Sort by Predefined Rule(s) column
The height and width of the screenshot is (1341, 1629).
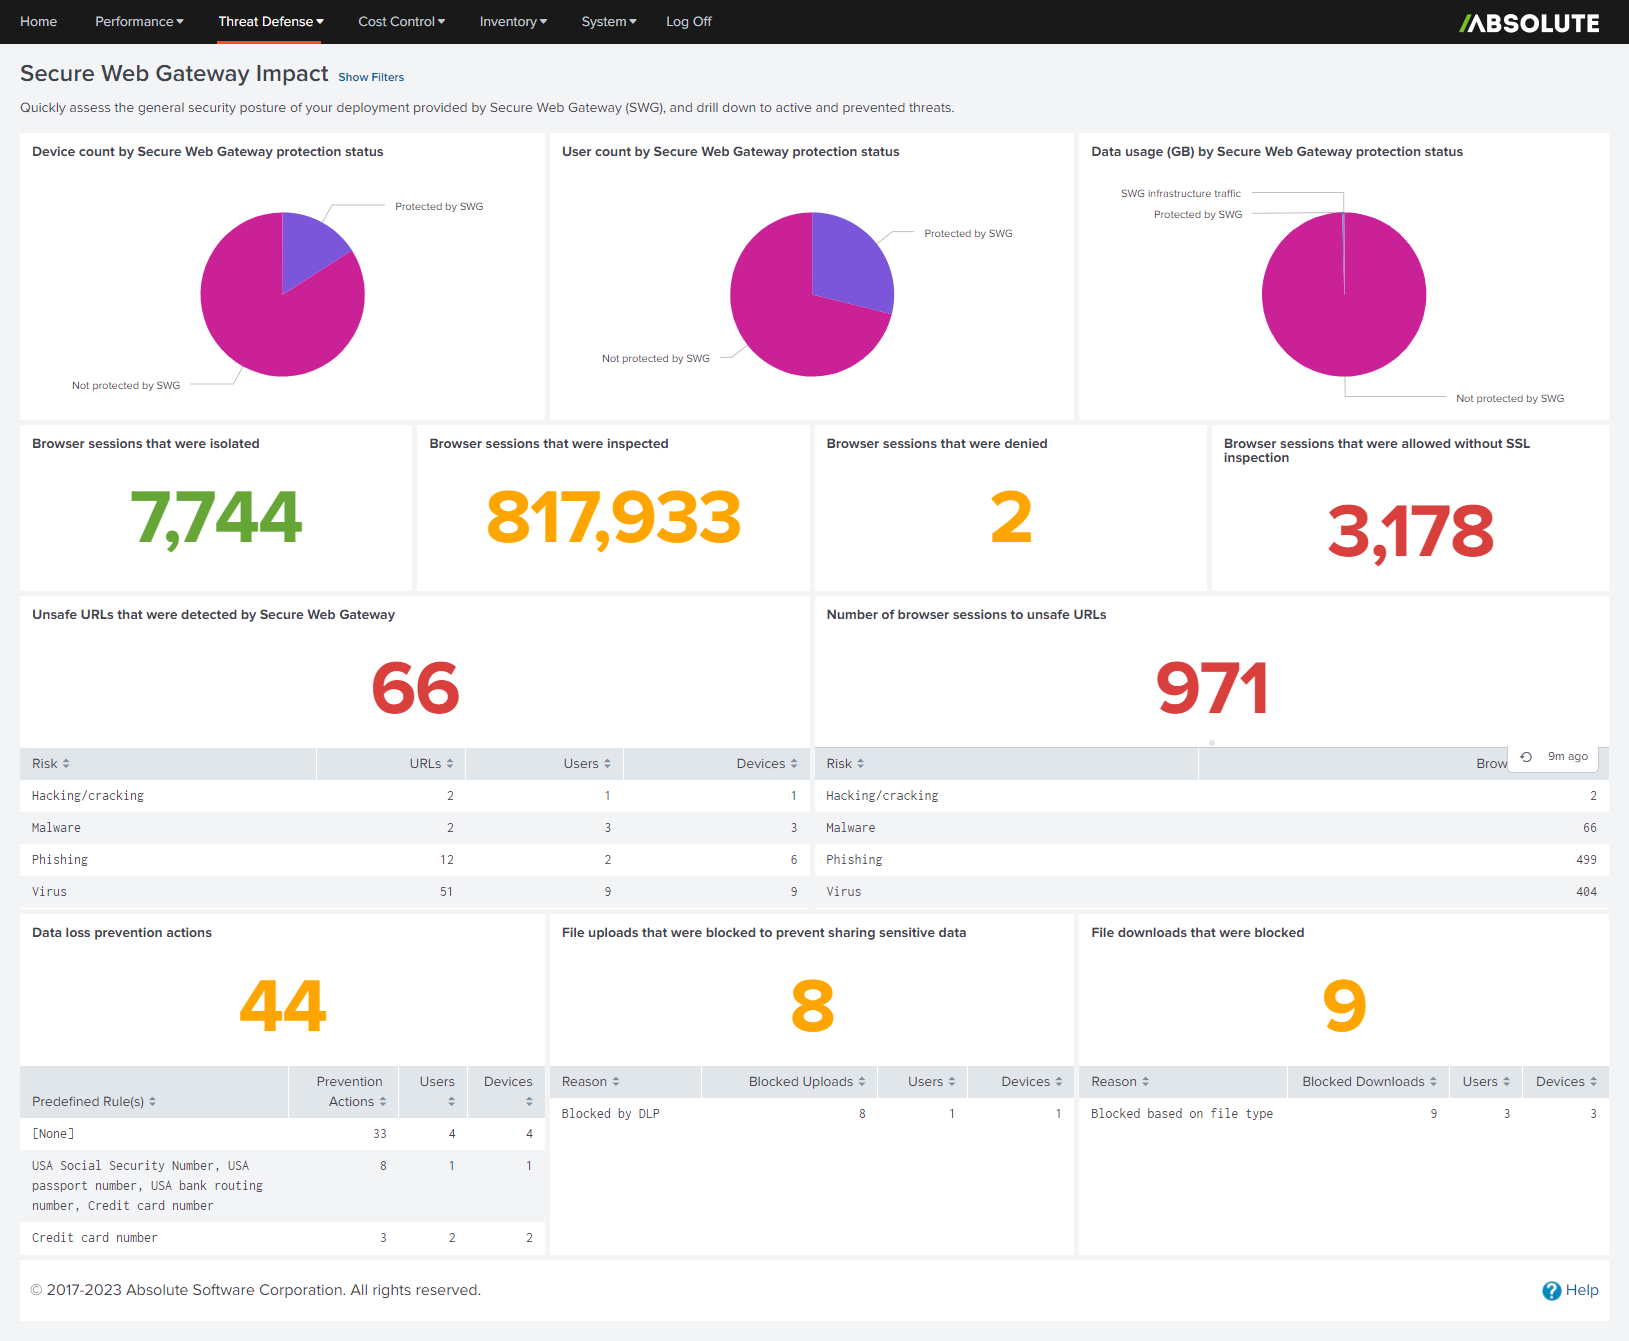(x=94, y=1102)
